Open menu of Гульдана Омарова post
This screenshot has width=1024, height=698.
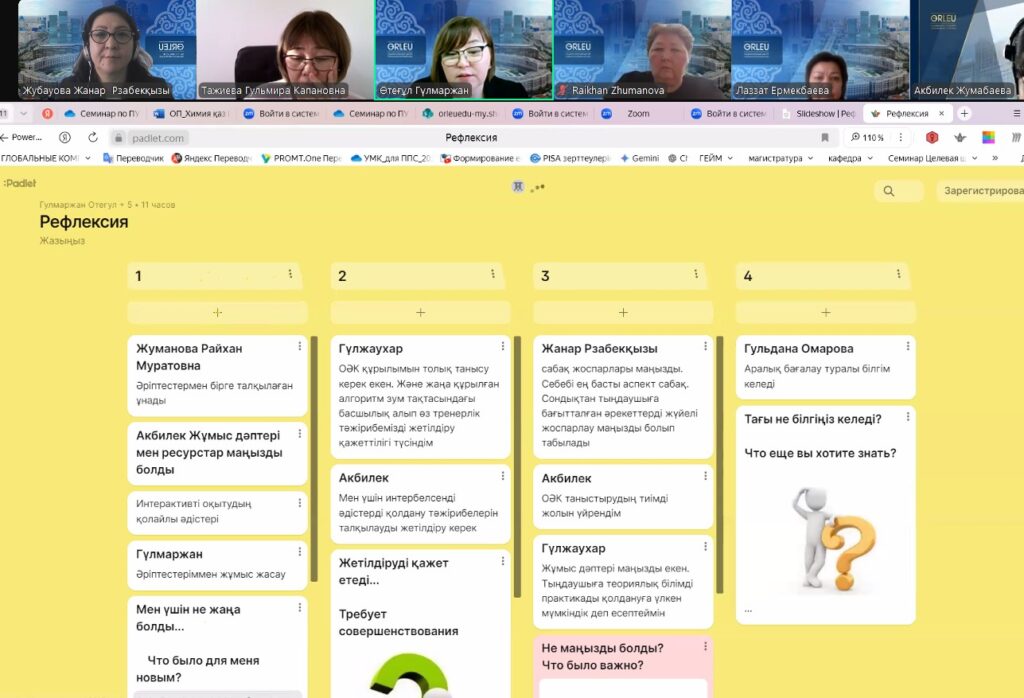coord(908,347)
